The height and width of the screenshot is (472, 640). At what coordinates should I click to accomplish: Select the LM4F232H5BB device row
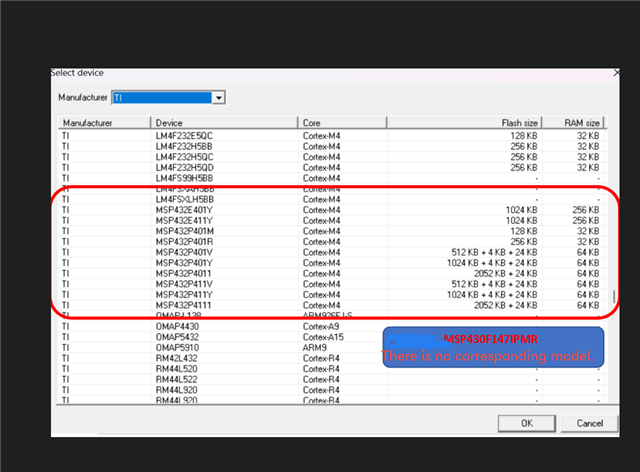[x=332, y=147]
